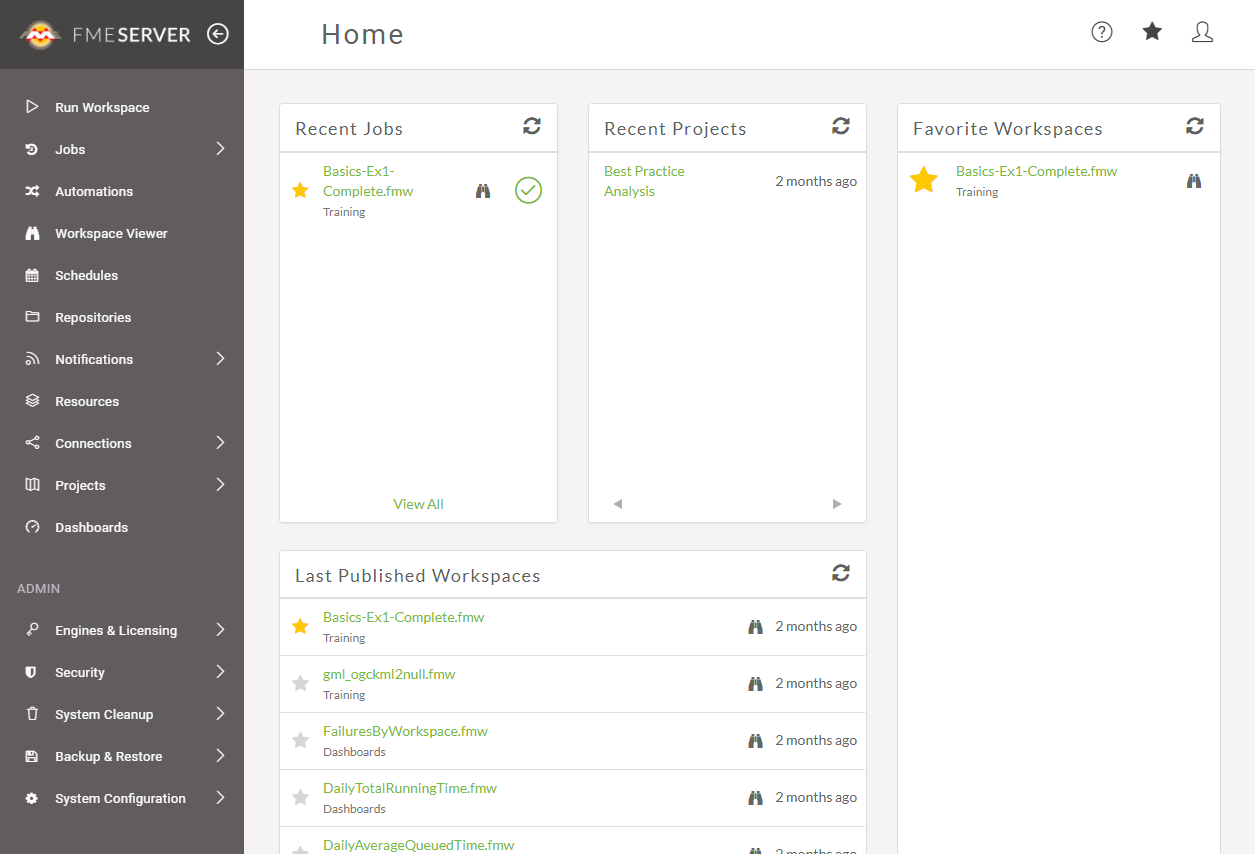The height and width of the screenshot is (854, 1255).
Task: Favorite gml_ogckml2null.fmw with its star
Action: [x=300, y=684]
